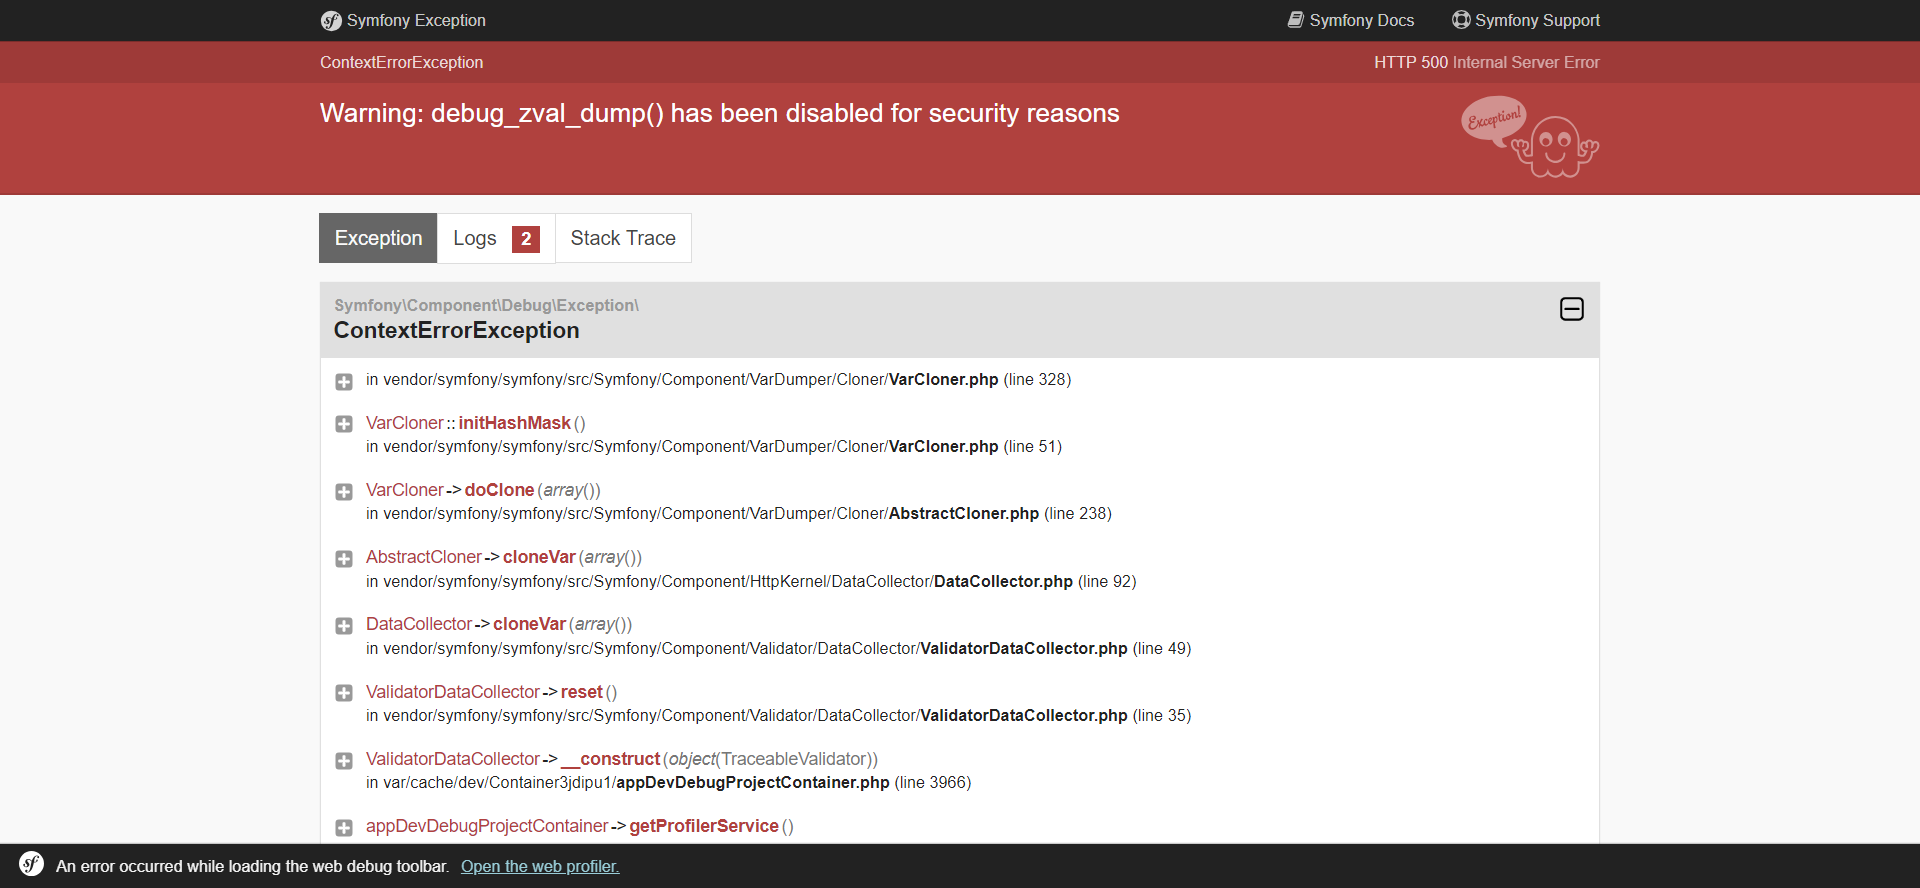
Task: Click the Symfony toolbar logo at bottom
Action: (32, 864)
